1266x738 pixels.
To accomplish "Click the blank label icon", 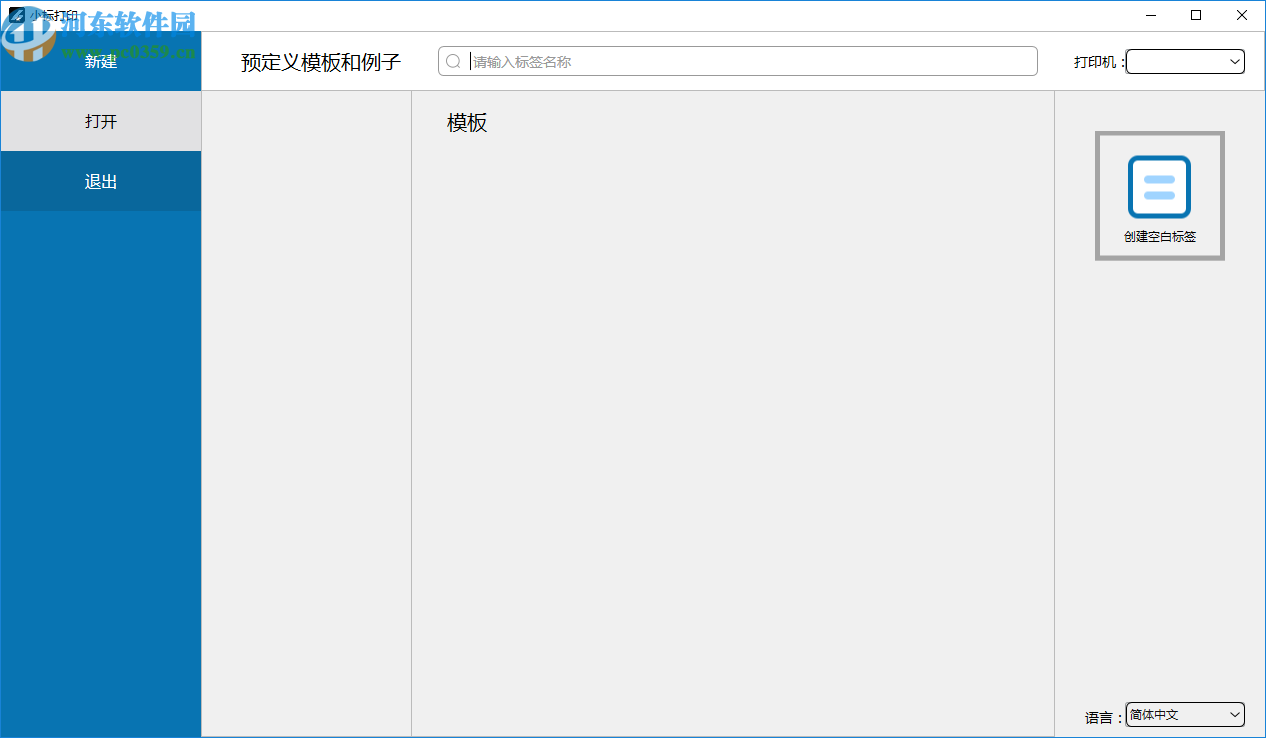I will point(1159,187).
